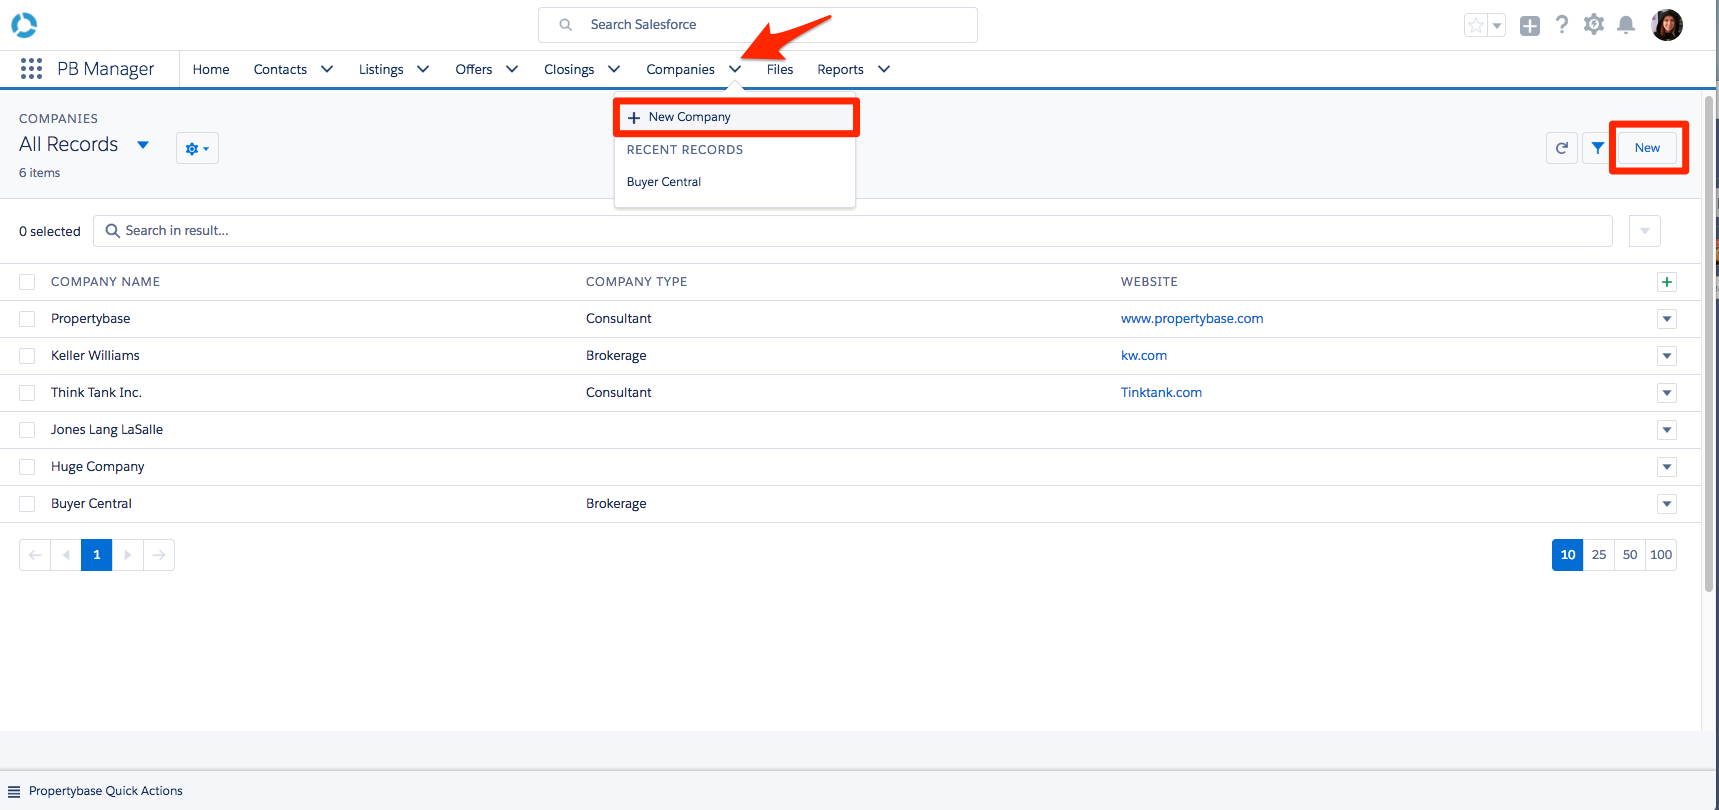Click the page scrollbar on the right edge

tap(1709, 345)
